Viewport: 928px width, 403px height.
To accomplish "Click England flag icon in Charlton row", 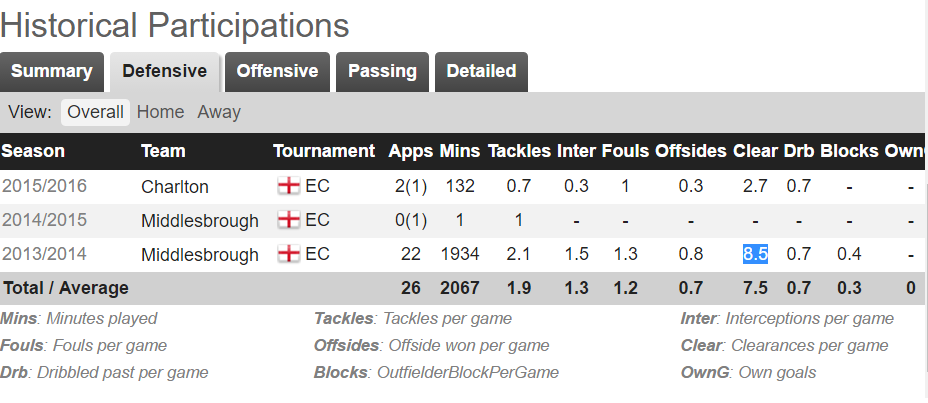I will pyautogui.click(x=289, y=186).
